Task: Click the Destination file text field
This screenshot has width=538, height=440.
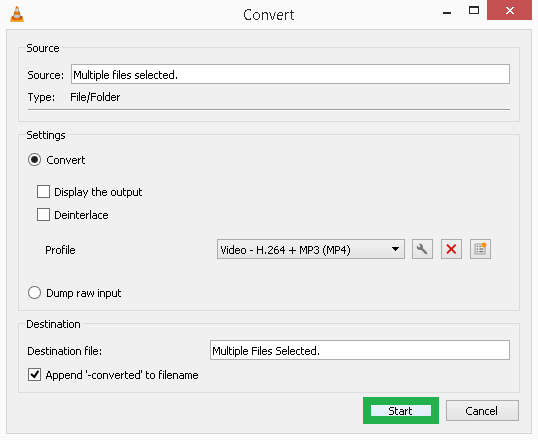Action: pyautogui.click(x=360, y=350)
